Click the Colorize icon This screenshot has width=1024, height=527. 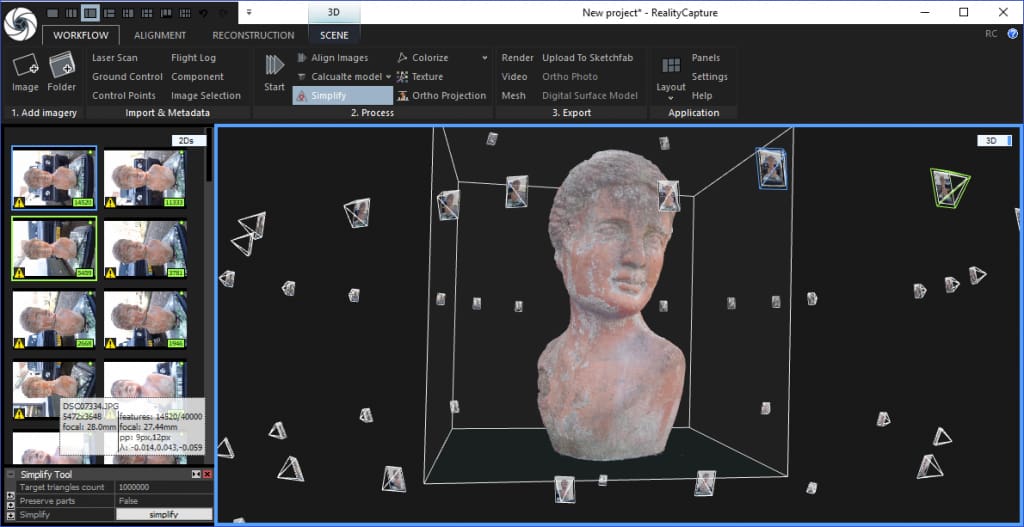click(402, 57)
